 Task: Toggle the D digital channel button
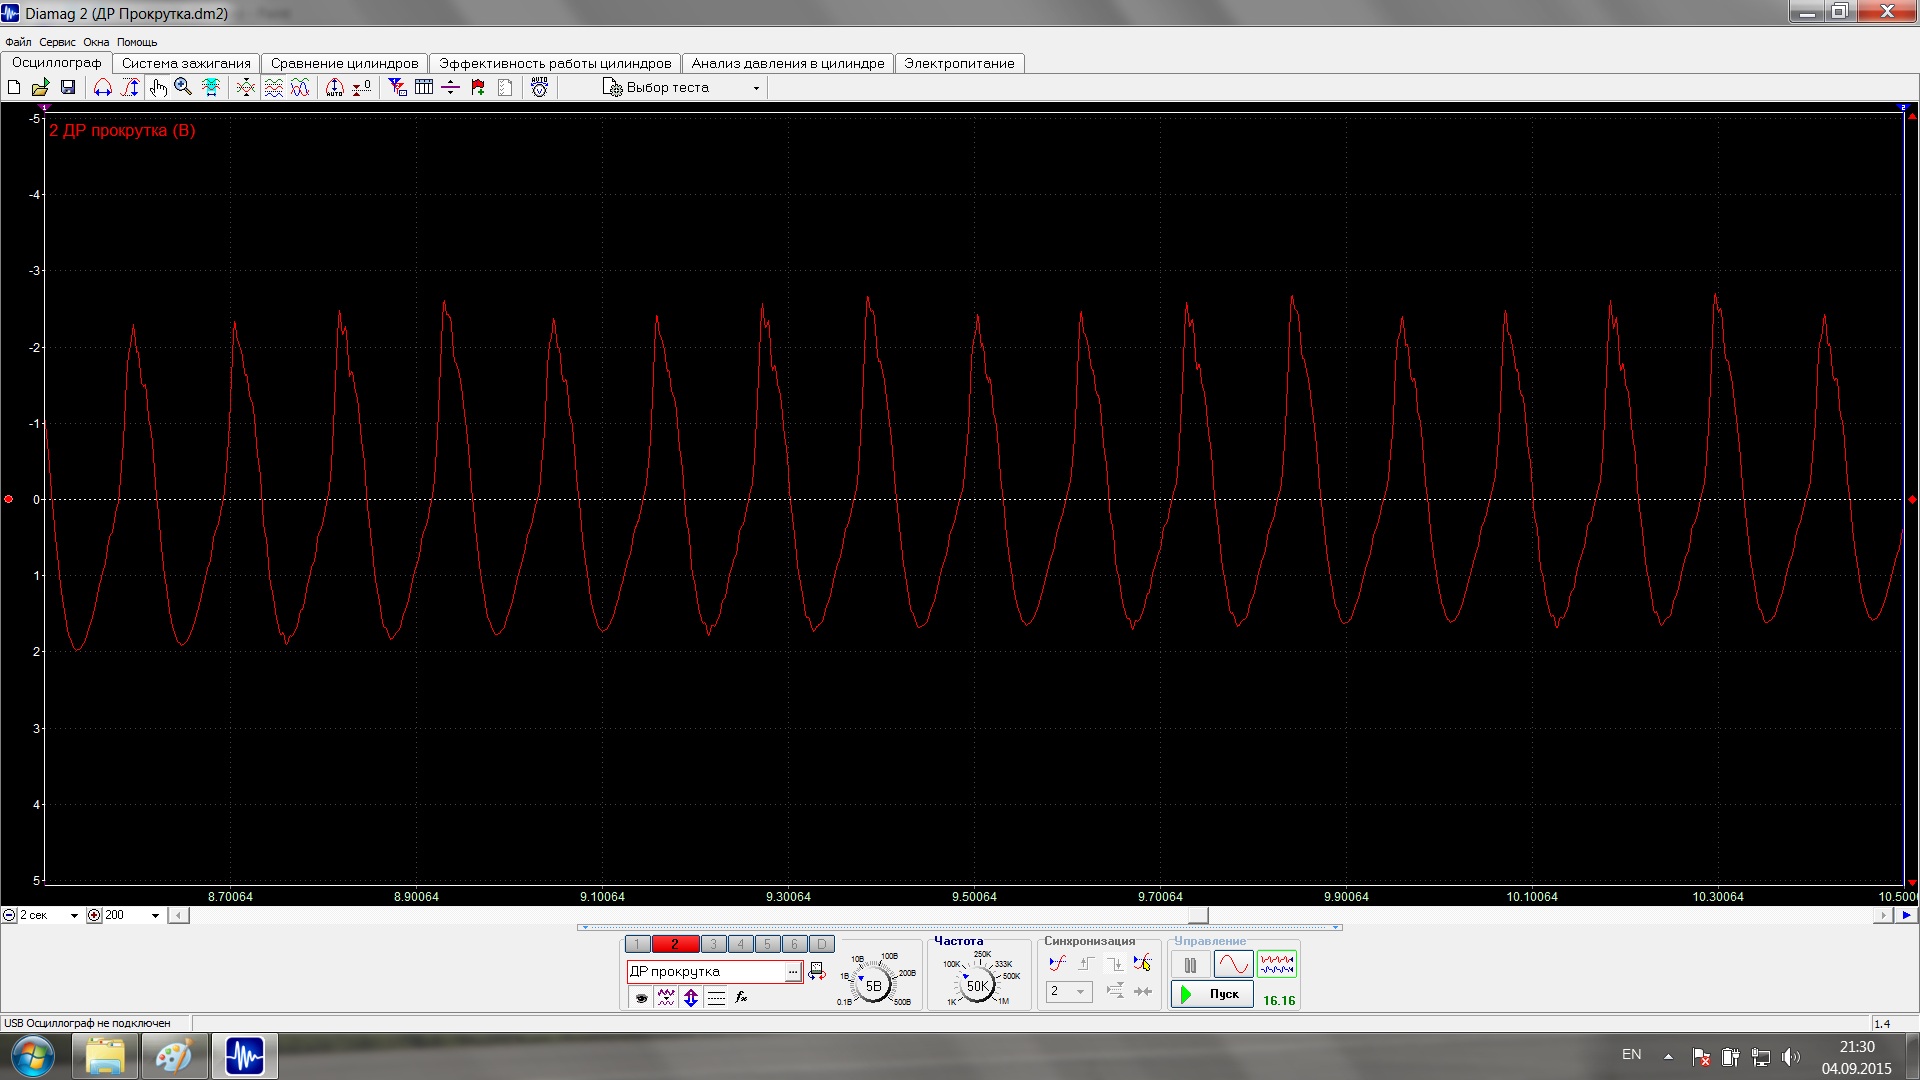pos(821,944)
